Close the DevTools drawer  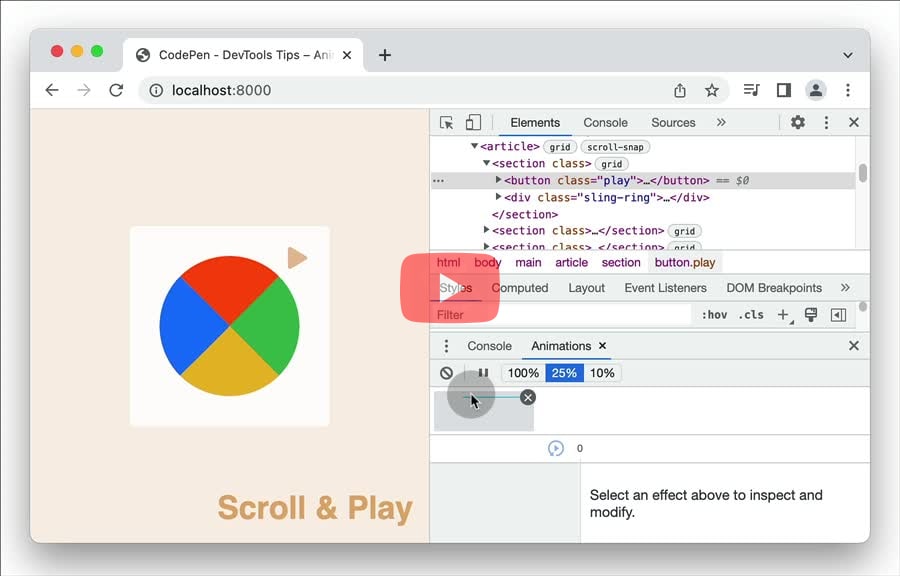pos(854,345)
